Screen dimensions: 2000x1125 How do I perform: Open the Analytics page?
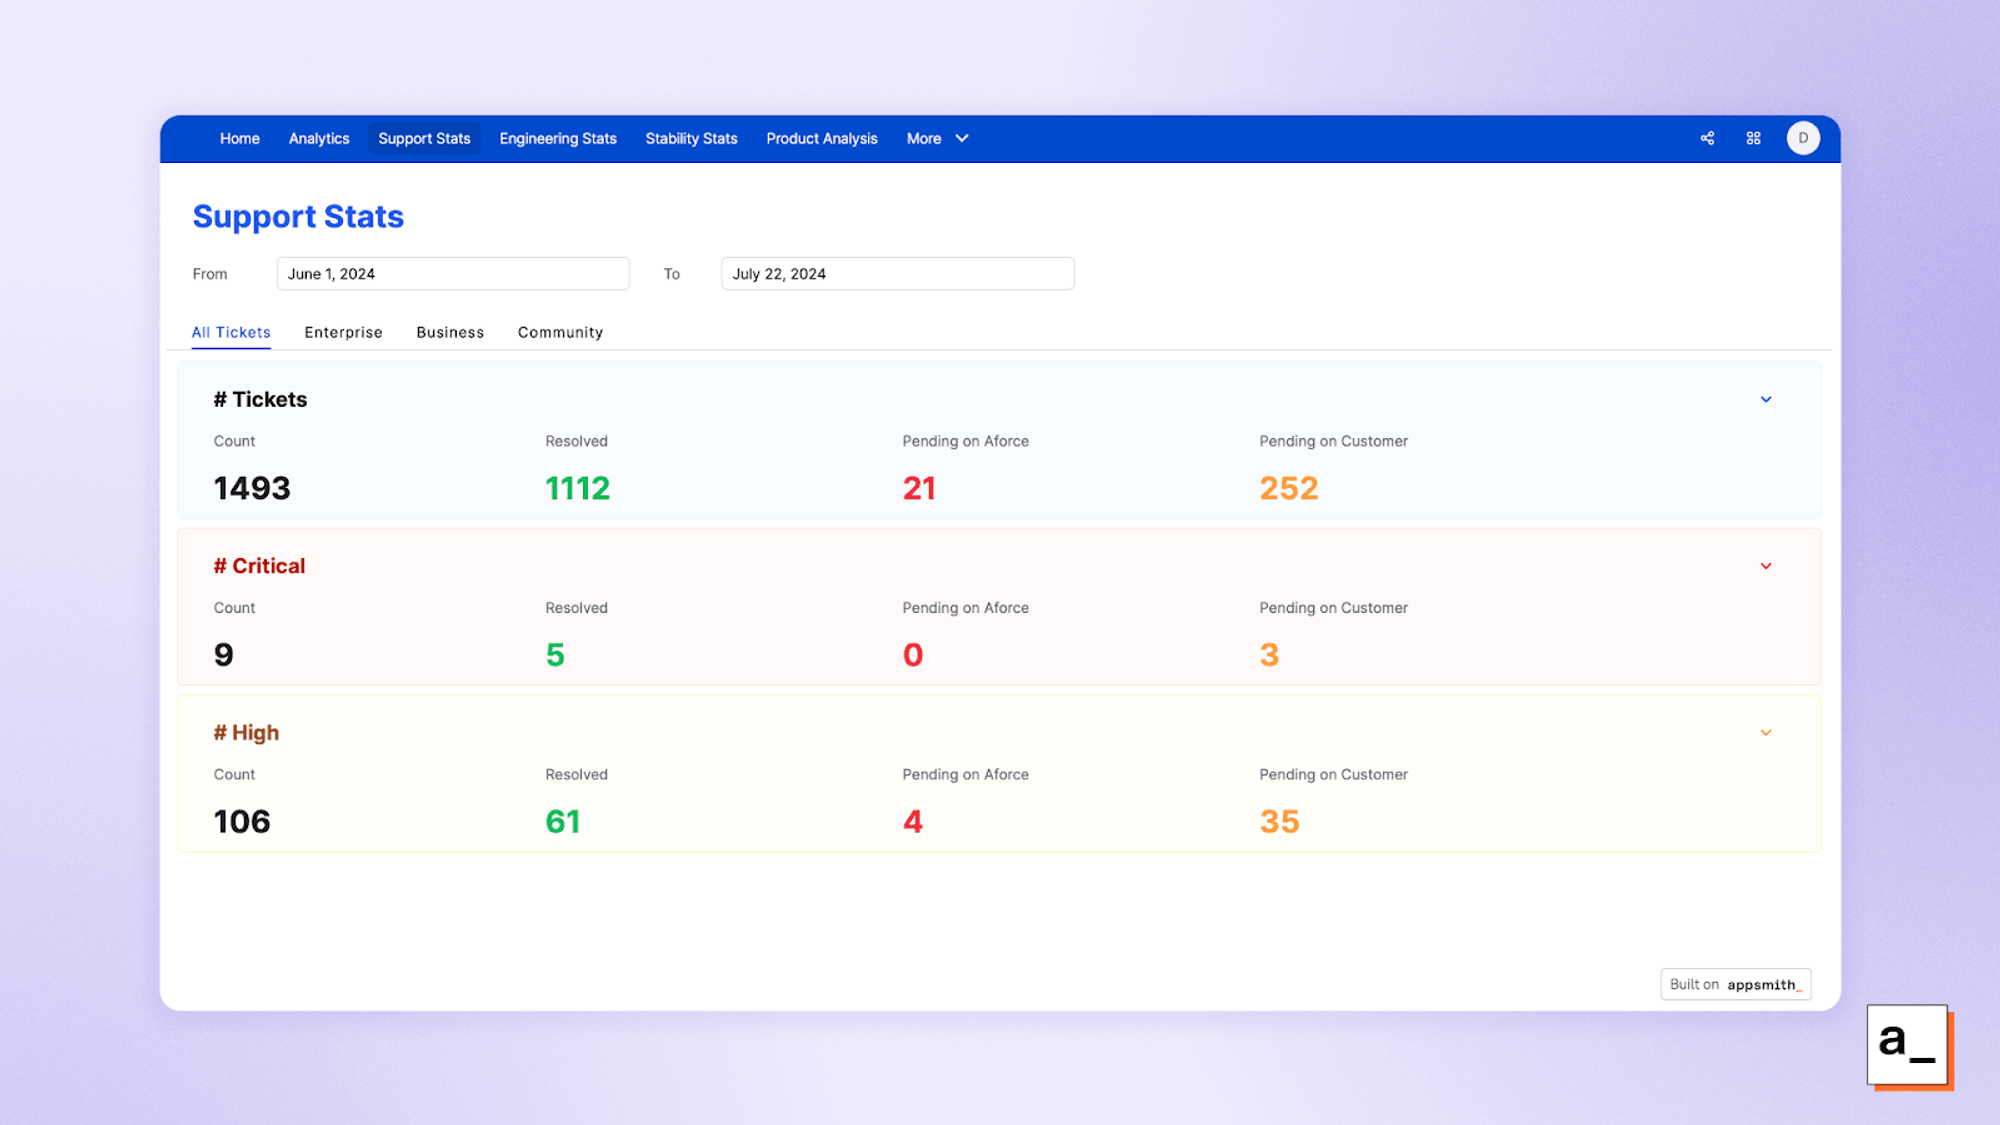point(318,138)
